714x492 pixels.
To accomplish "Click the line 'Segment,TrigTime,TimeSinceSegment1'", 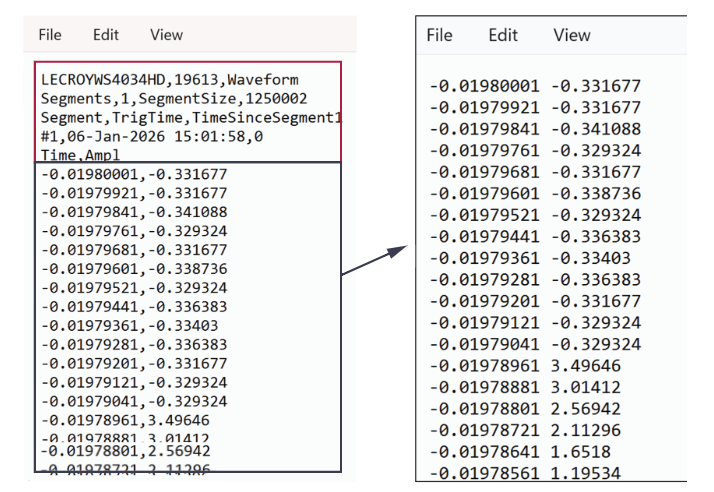I will pyautogui.click(x=191, y=118).
